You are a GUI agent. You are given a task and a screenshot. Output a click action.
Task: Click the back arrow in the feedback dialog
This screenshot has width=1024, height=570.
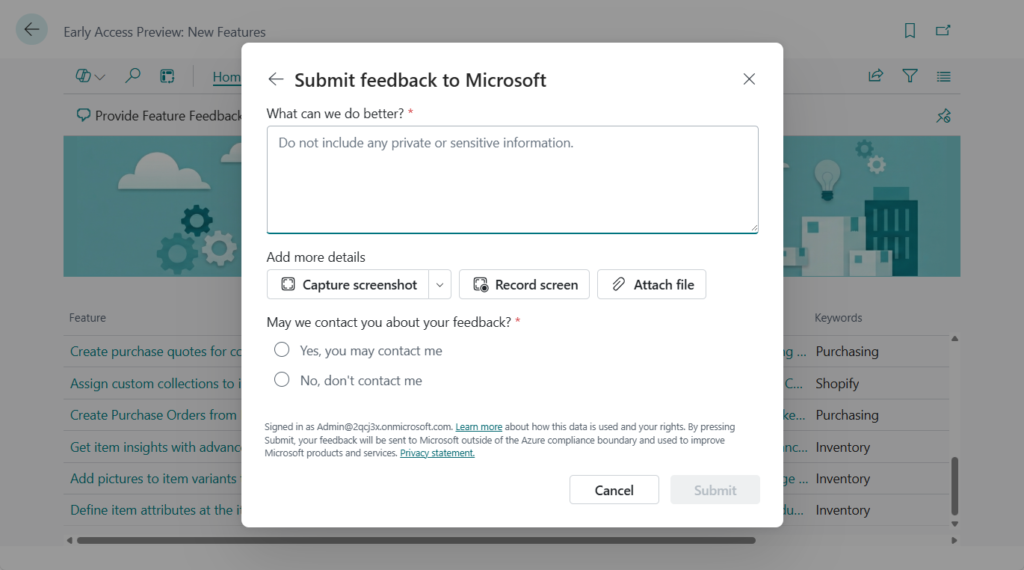pos(276,80)
